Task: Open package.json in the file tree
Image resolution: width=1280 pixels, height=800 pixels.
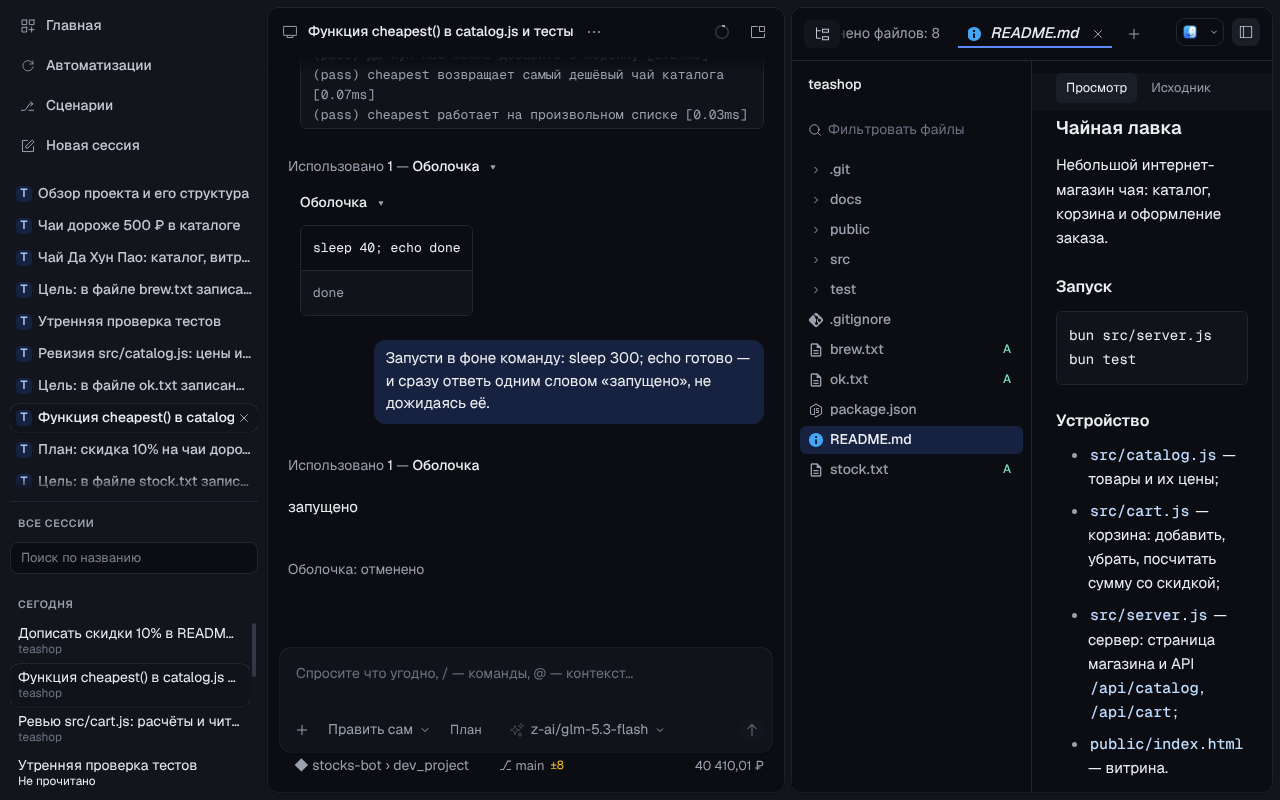Action: (911, 409)
